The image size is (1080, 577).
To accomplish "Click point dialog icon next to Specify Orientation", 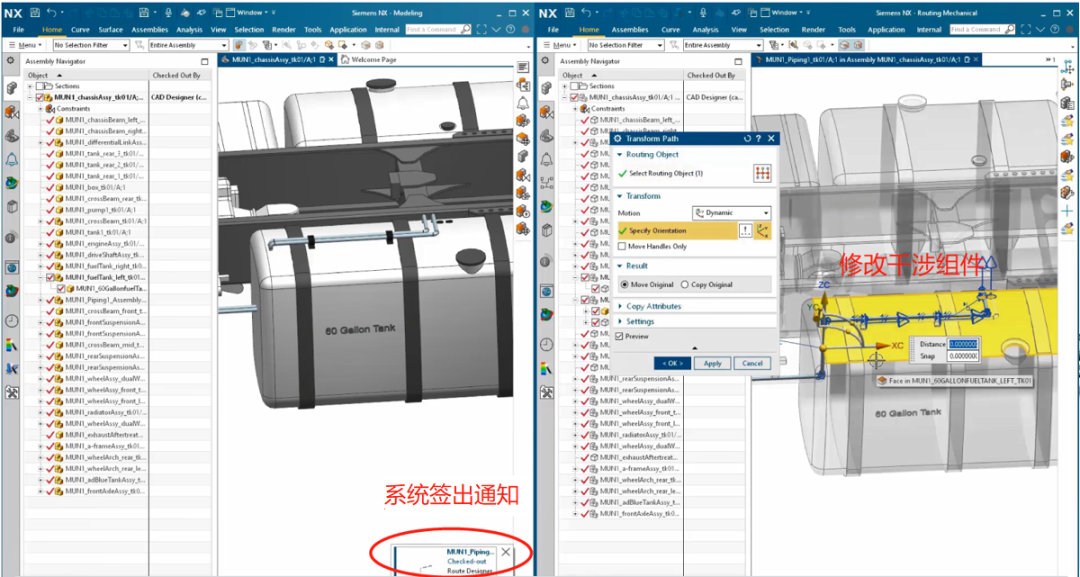I will [745, 231].
